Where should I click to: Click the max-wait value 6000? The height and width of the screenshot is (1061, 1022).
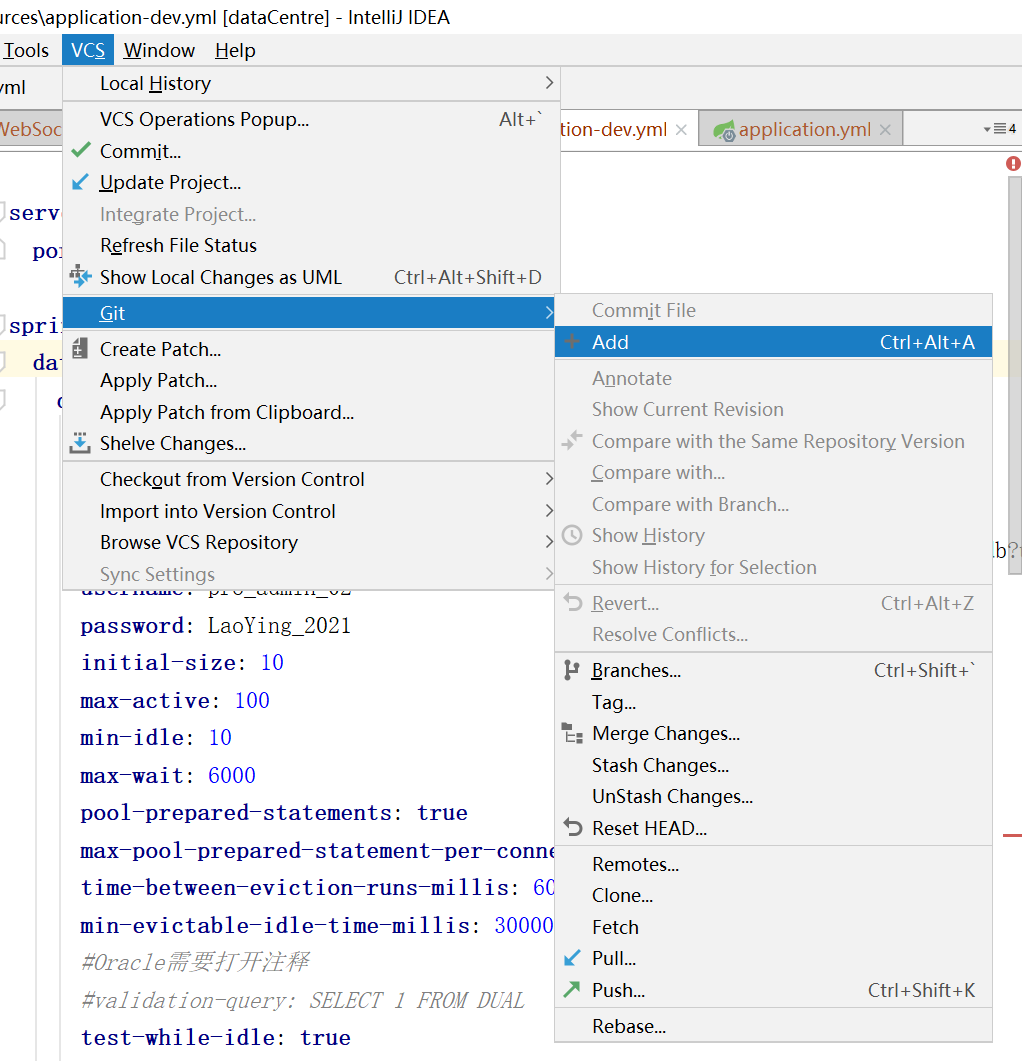click(x=232, y=775)
